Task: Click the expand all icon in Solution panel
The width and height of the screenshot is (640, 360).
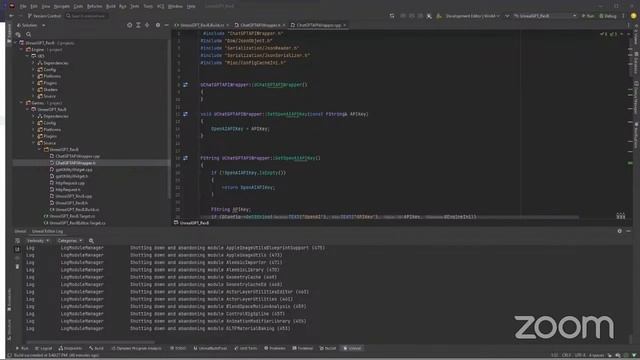Action: pos(138,25)
